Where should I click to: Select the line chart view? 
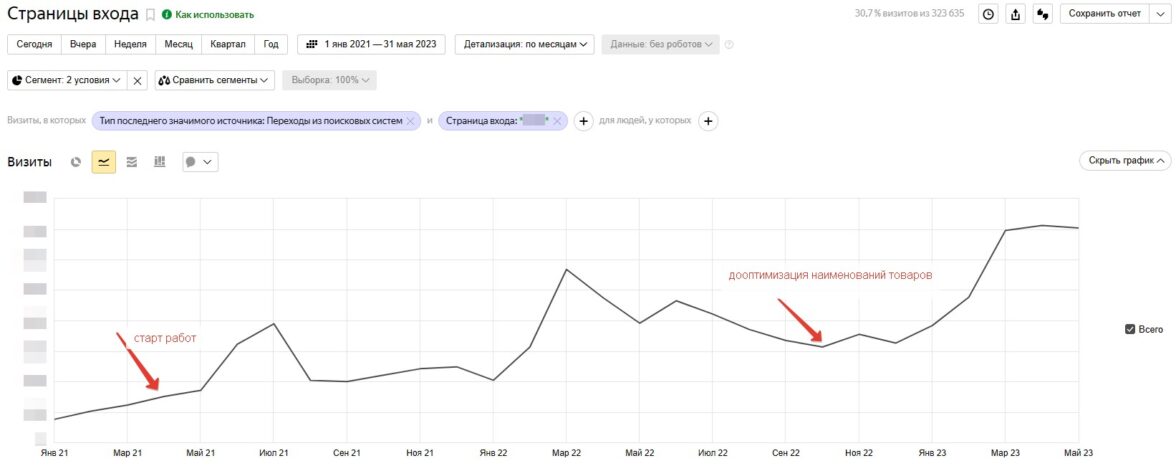104,161
